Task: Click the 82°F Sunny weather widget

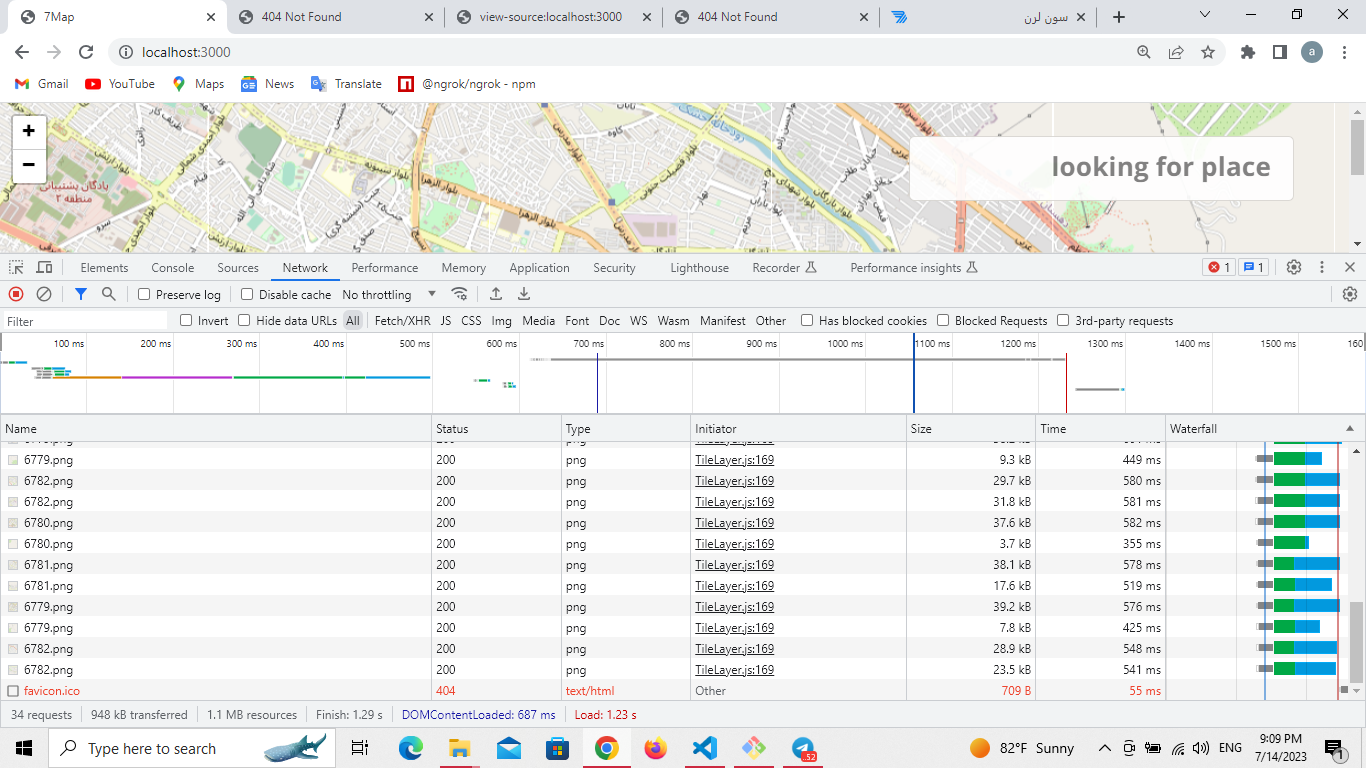Action: 1022,748
